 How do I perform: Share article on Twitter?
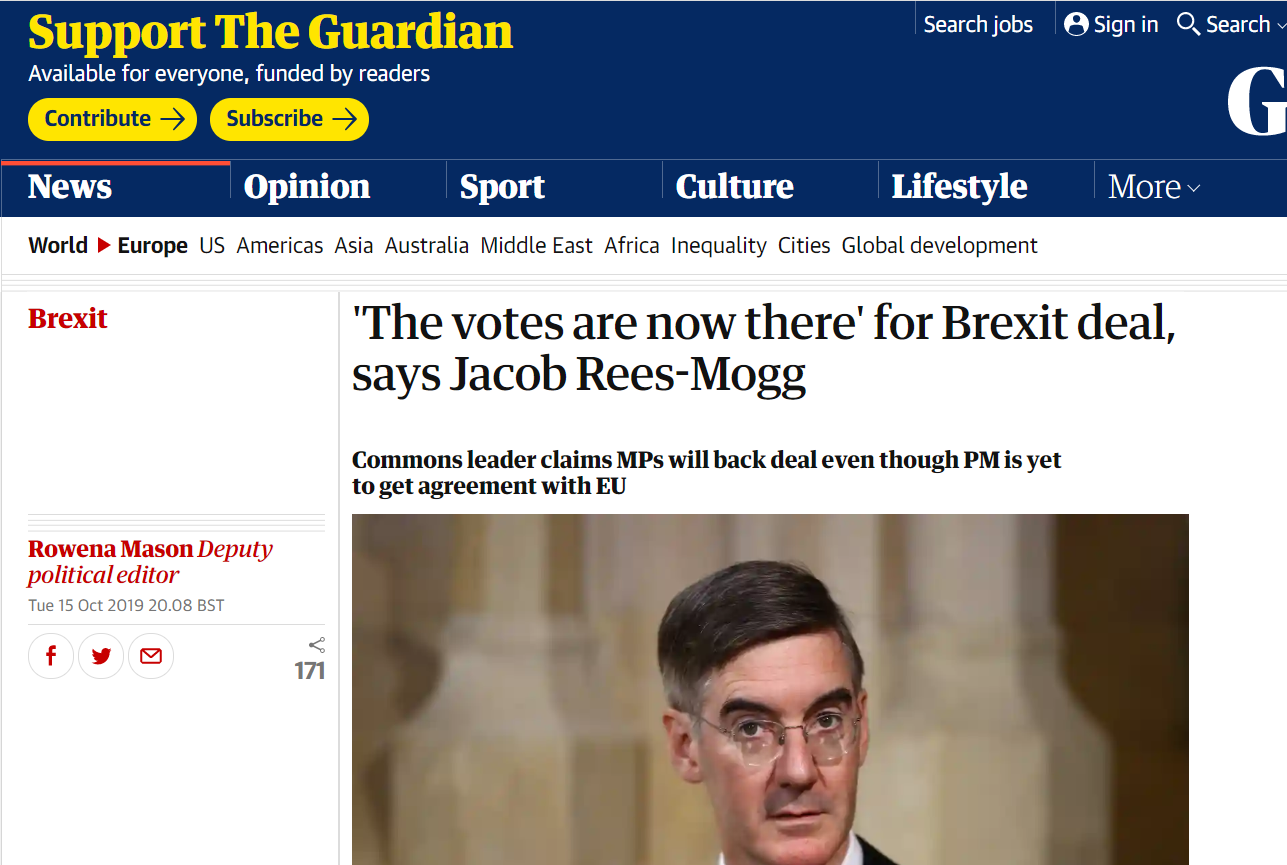(101, 656)
